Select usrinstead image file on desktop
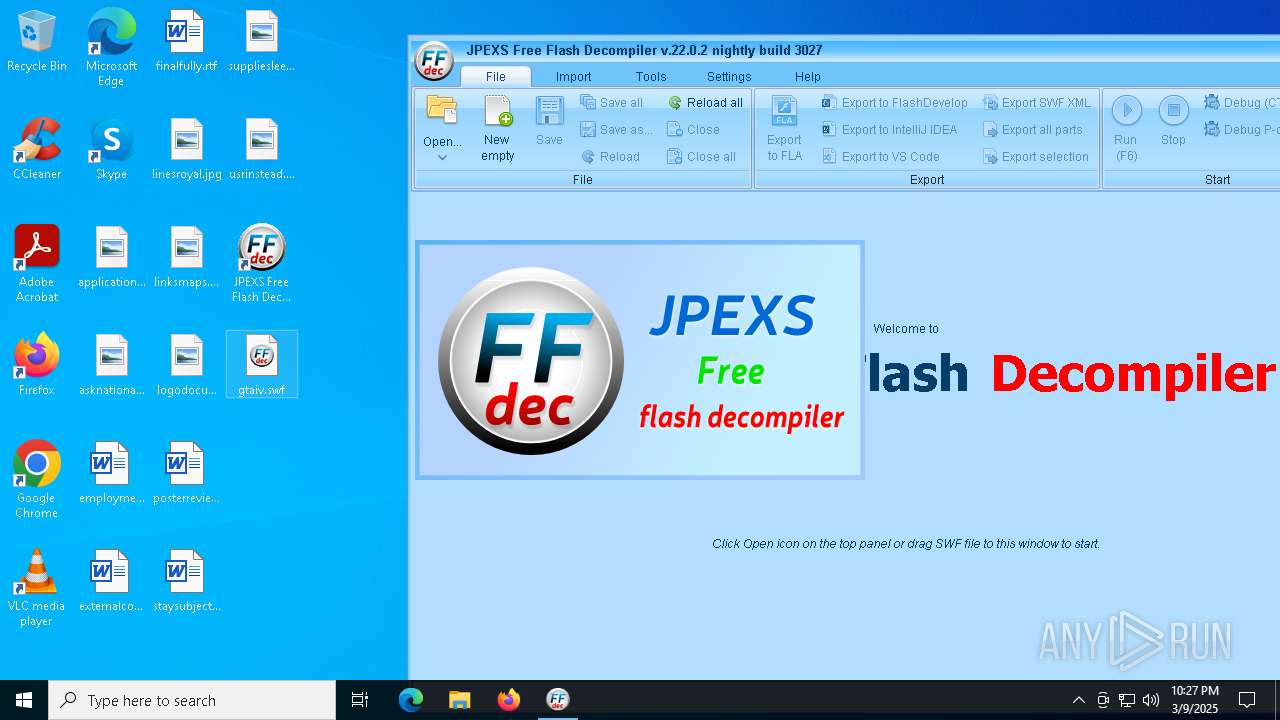Viewport: 1280px width, 720px height. point(261,149)
